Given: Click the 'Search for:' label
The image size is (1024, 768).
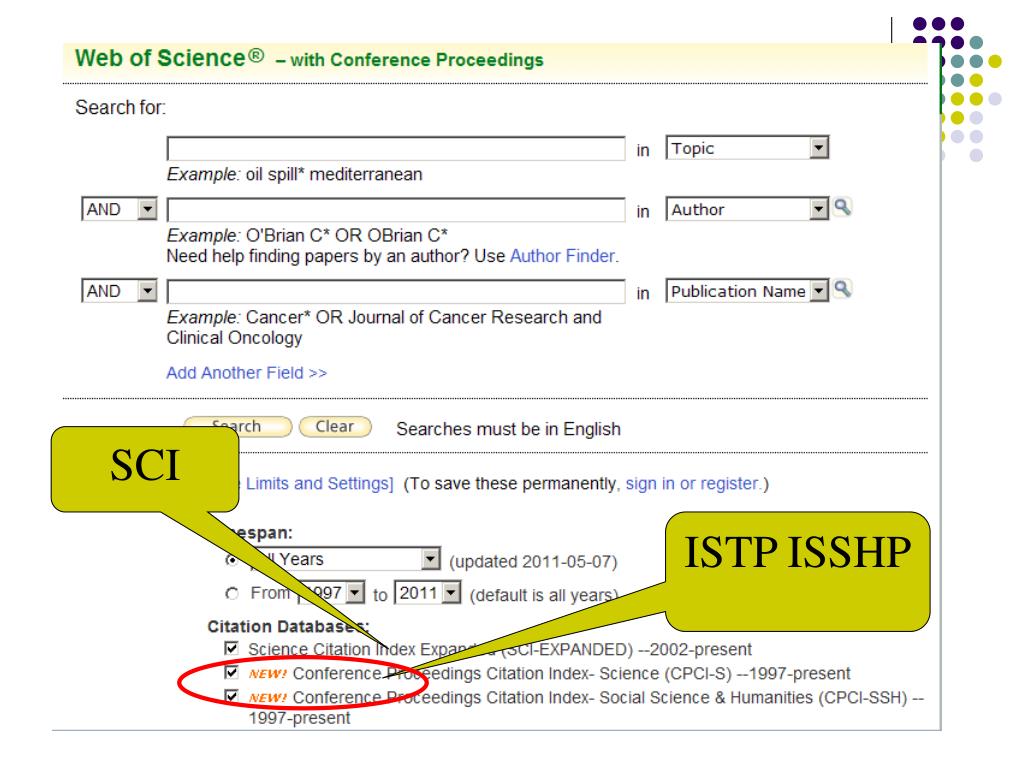Looking at the screenshot, I should pos(121,107).
